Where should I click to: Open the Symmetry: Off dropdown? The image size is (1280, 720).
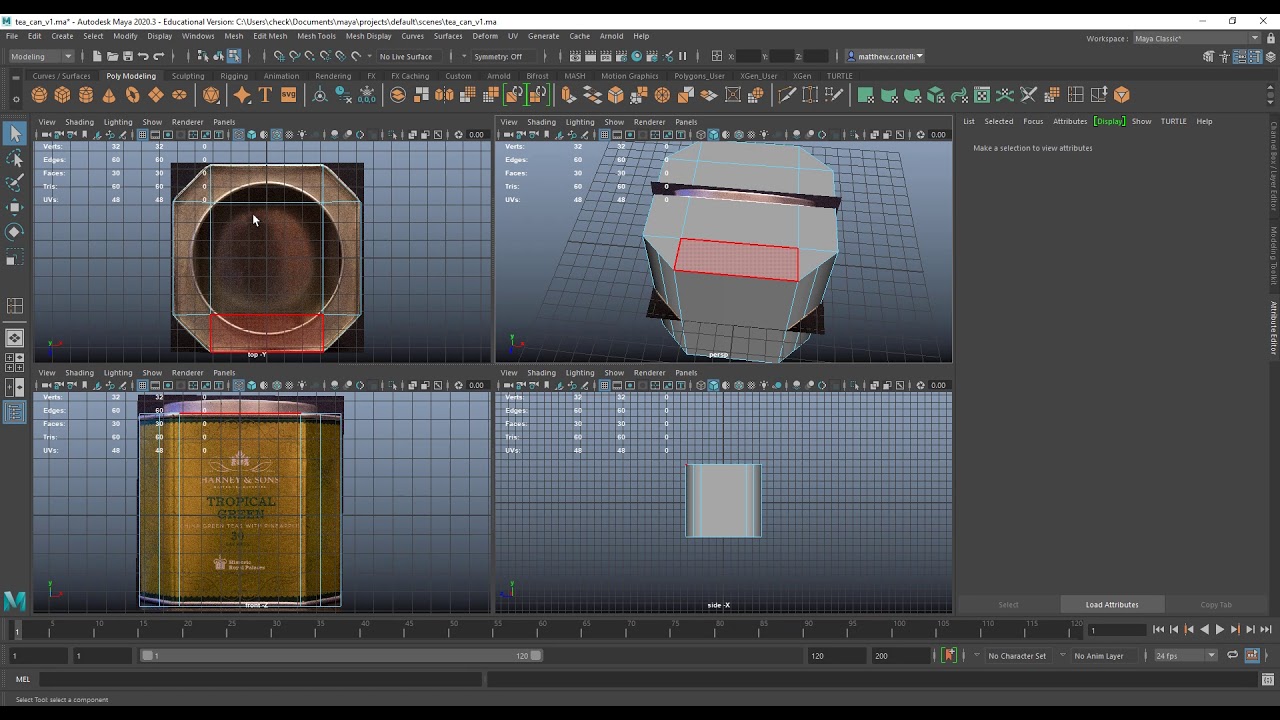(502, 56)
